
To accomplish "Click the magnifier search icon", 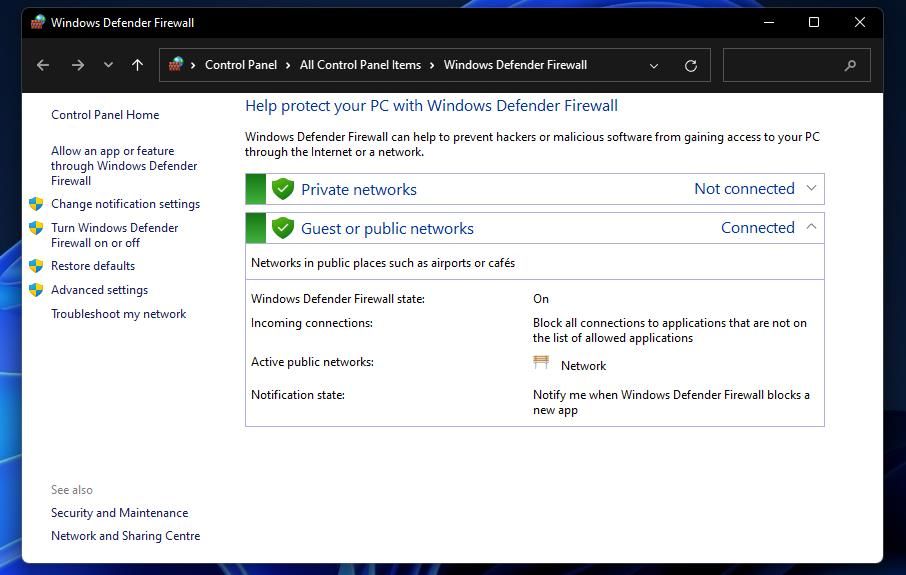I will tap(849, 65).
